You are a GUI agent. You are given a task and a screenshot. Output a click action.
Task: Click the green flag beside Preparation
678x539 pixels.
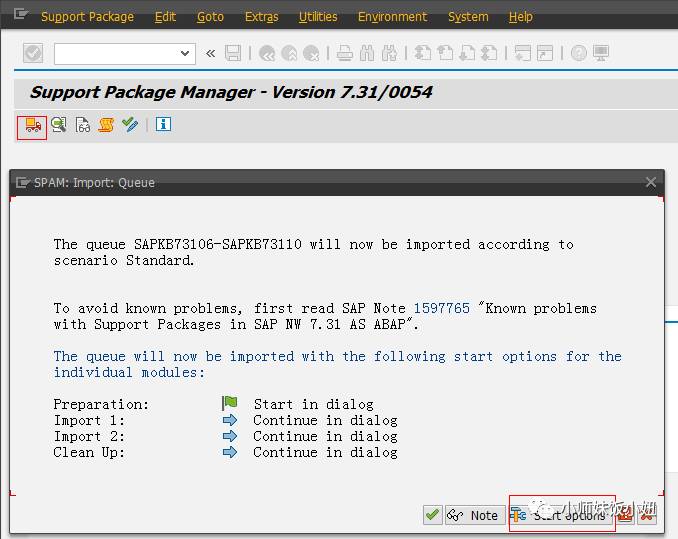pos(230,403)
